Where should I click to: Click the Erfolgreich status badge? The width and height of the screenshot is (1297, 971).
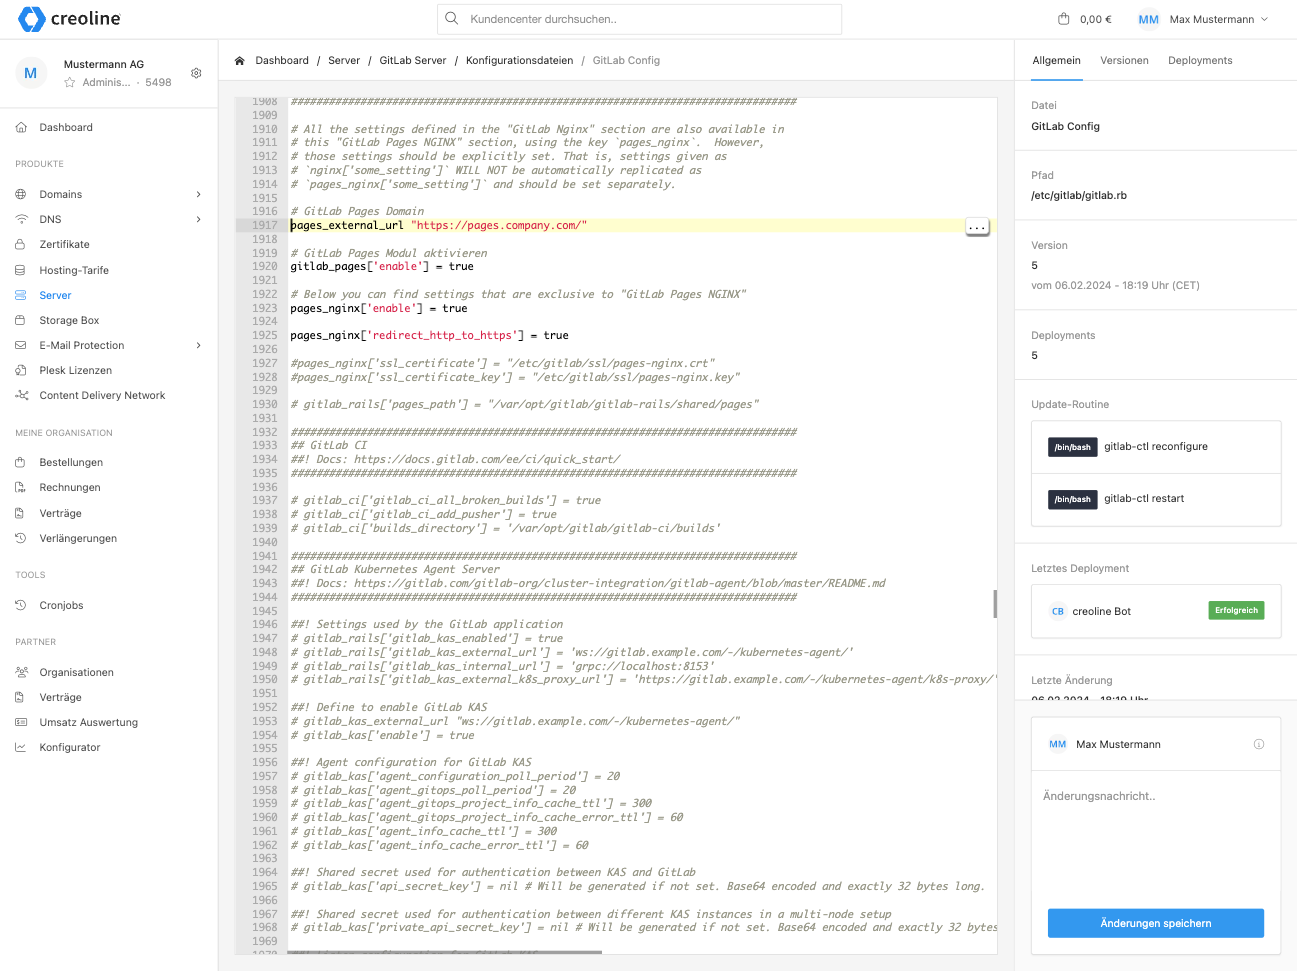1236,610
